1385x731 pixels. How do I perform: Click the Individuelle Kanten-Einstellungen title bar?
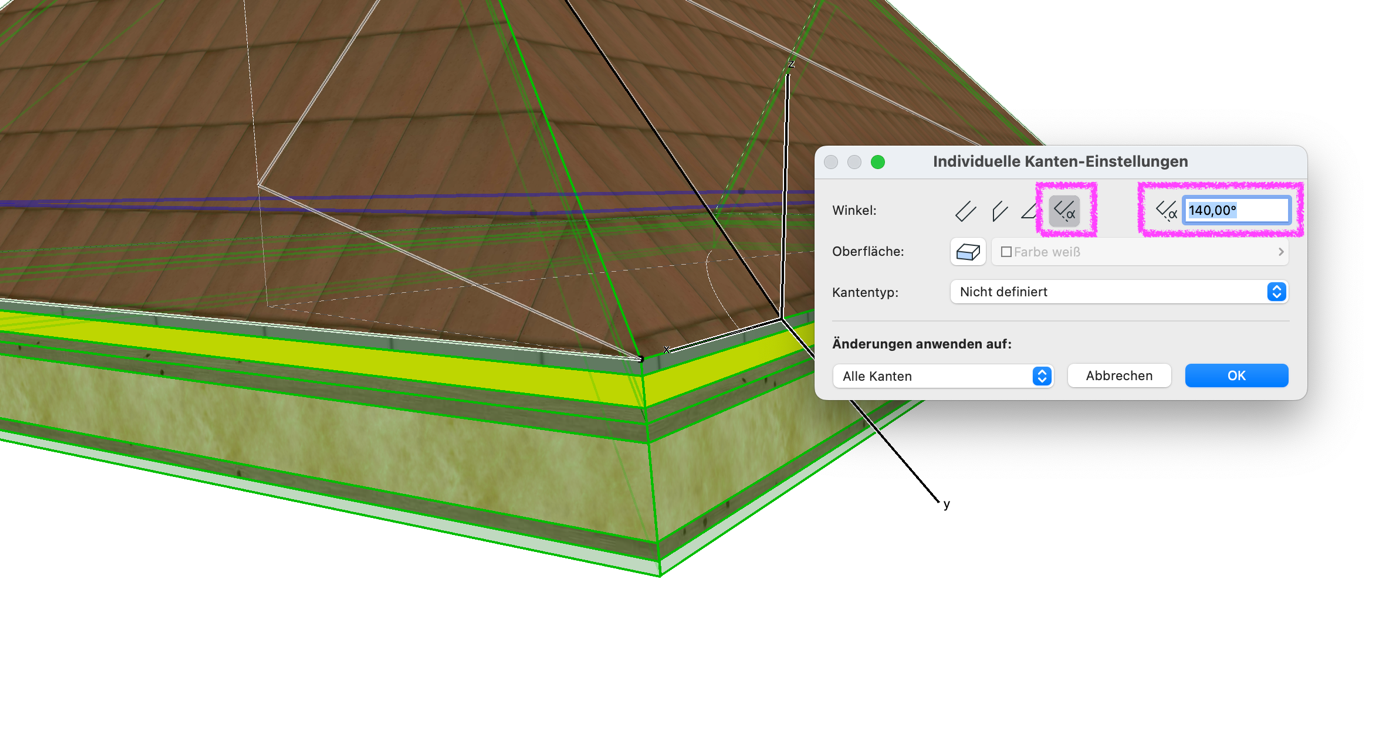pos(1060,162)
